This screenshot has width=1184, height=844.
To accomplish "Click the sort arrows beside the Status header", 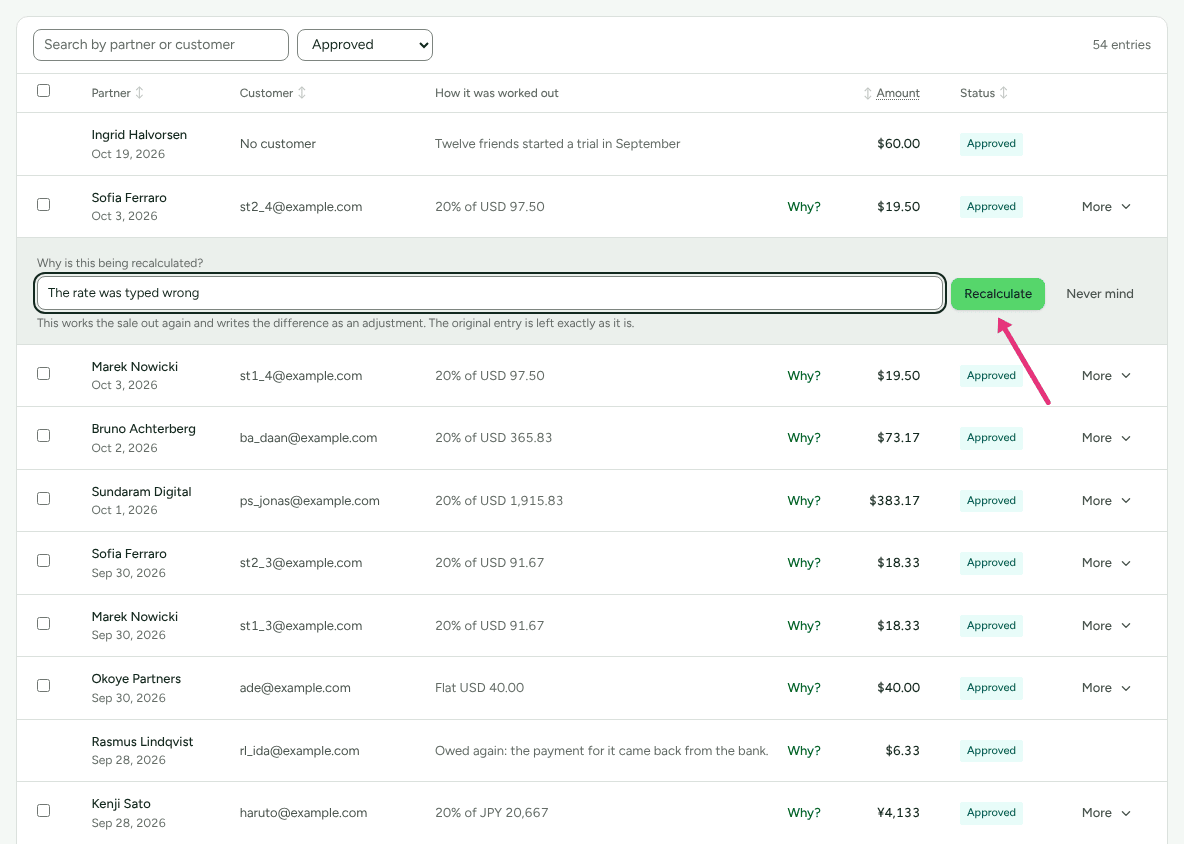I will [x=1004, y=93].
